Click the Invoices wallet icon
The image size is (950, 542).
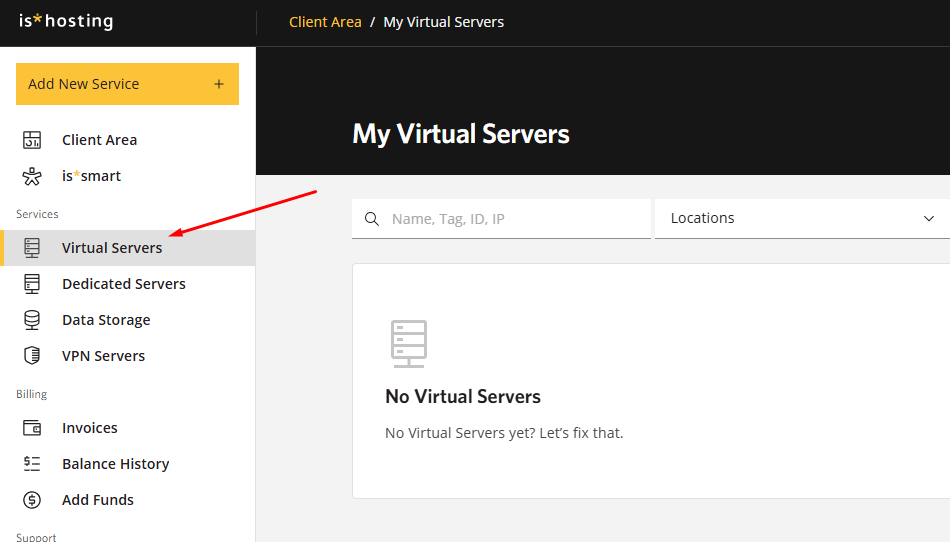coord(32,428)
